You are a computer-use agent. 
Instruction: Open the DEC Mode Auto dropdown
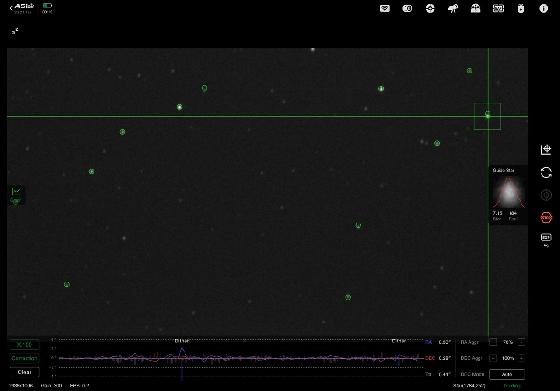[507, 374]
